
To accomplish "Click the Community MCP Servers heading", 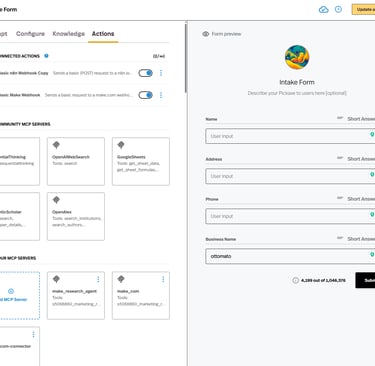I will [25, 124].
